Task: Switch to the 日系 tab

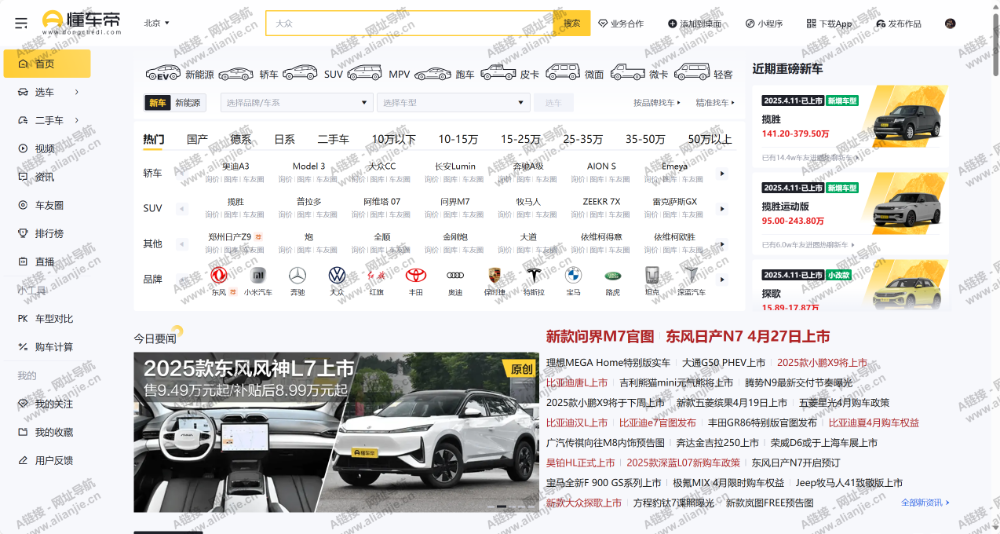Action: 284,139
